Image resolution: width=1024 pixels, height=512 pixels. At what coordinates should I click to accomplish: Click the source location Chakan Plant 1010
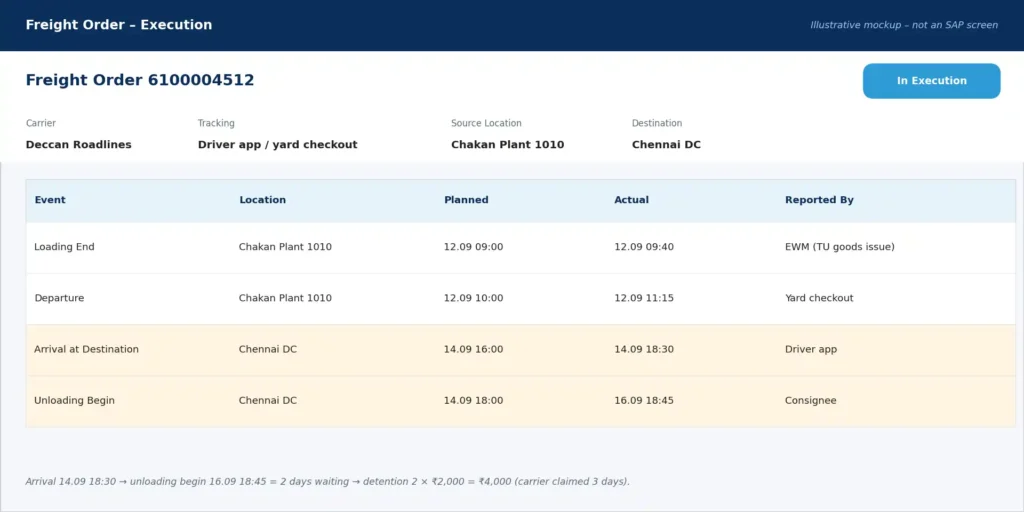tap(507, 144)
